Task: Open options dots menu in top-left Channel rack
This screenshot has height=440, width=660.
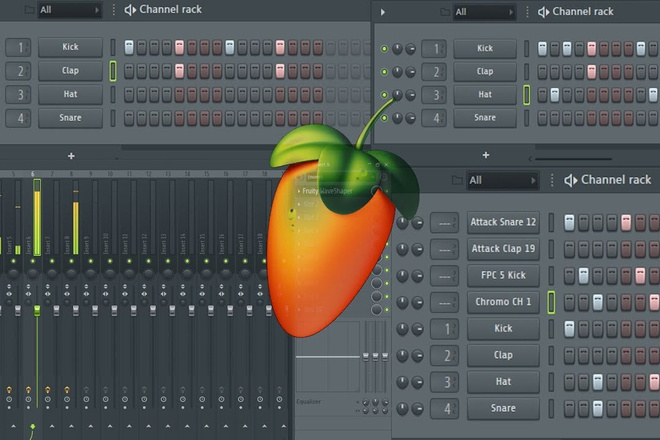Action: [x=114, y=10]
